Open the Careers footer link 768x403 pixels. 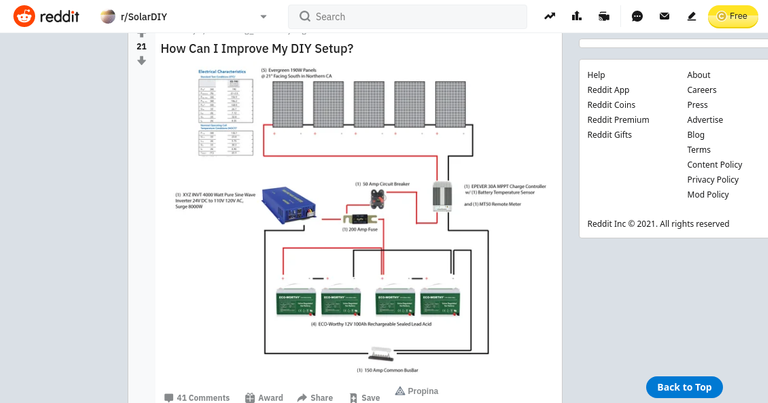701,90
